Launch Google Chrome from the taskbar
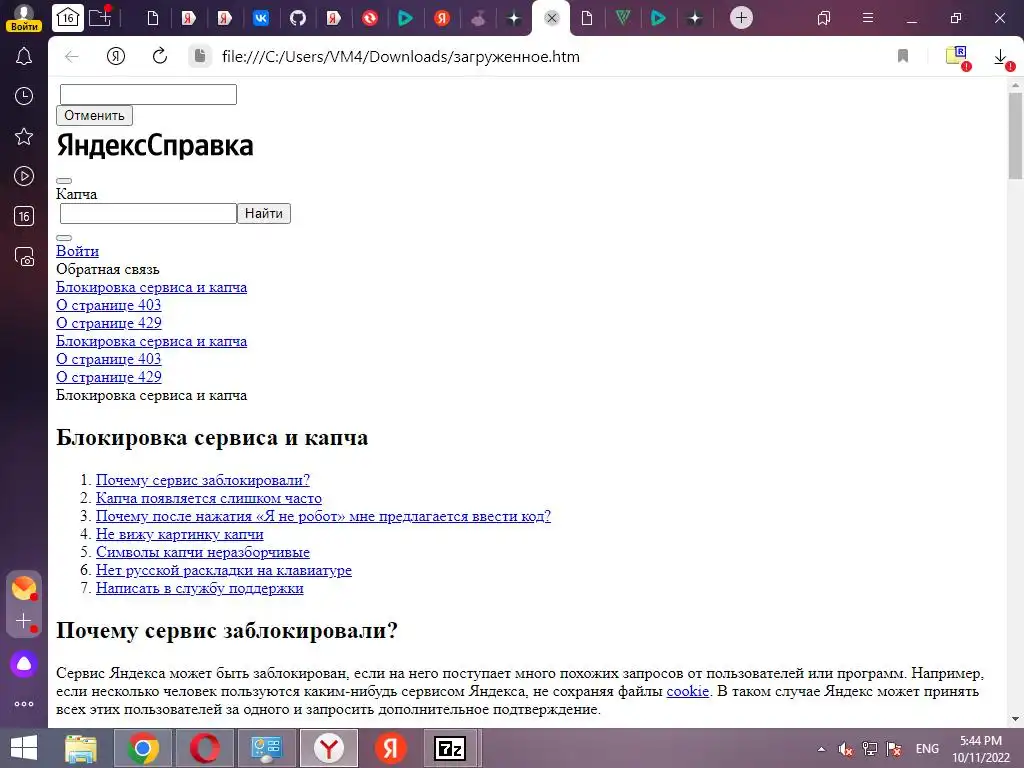Image resolution: width=1024 pixels, height=768 pixels. 143,748
